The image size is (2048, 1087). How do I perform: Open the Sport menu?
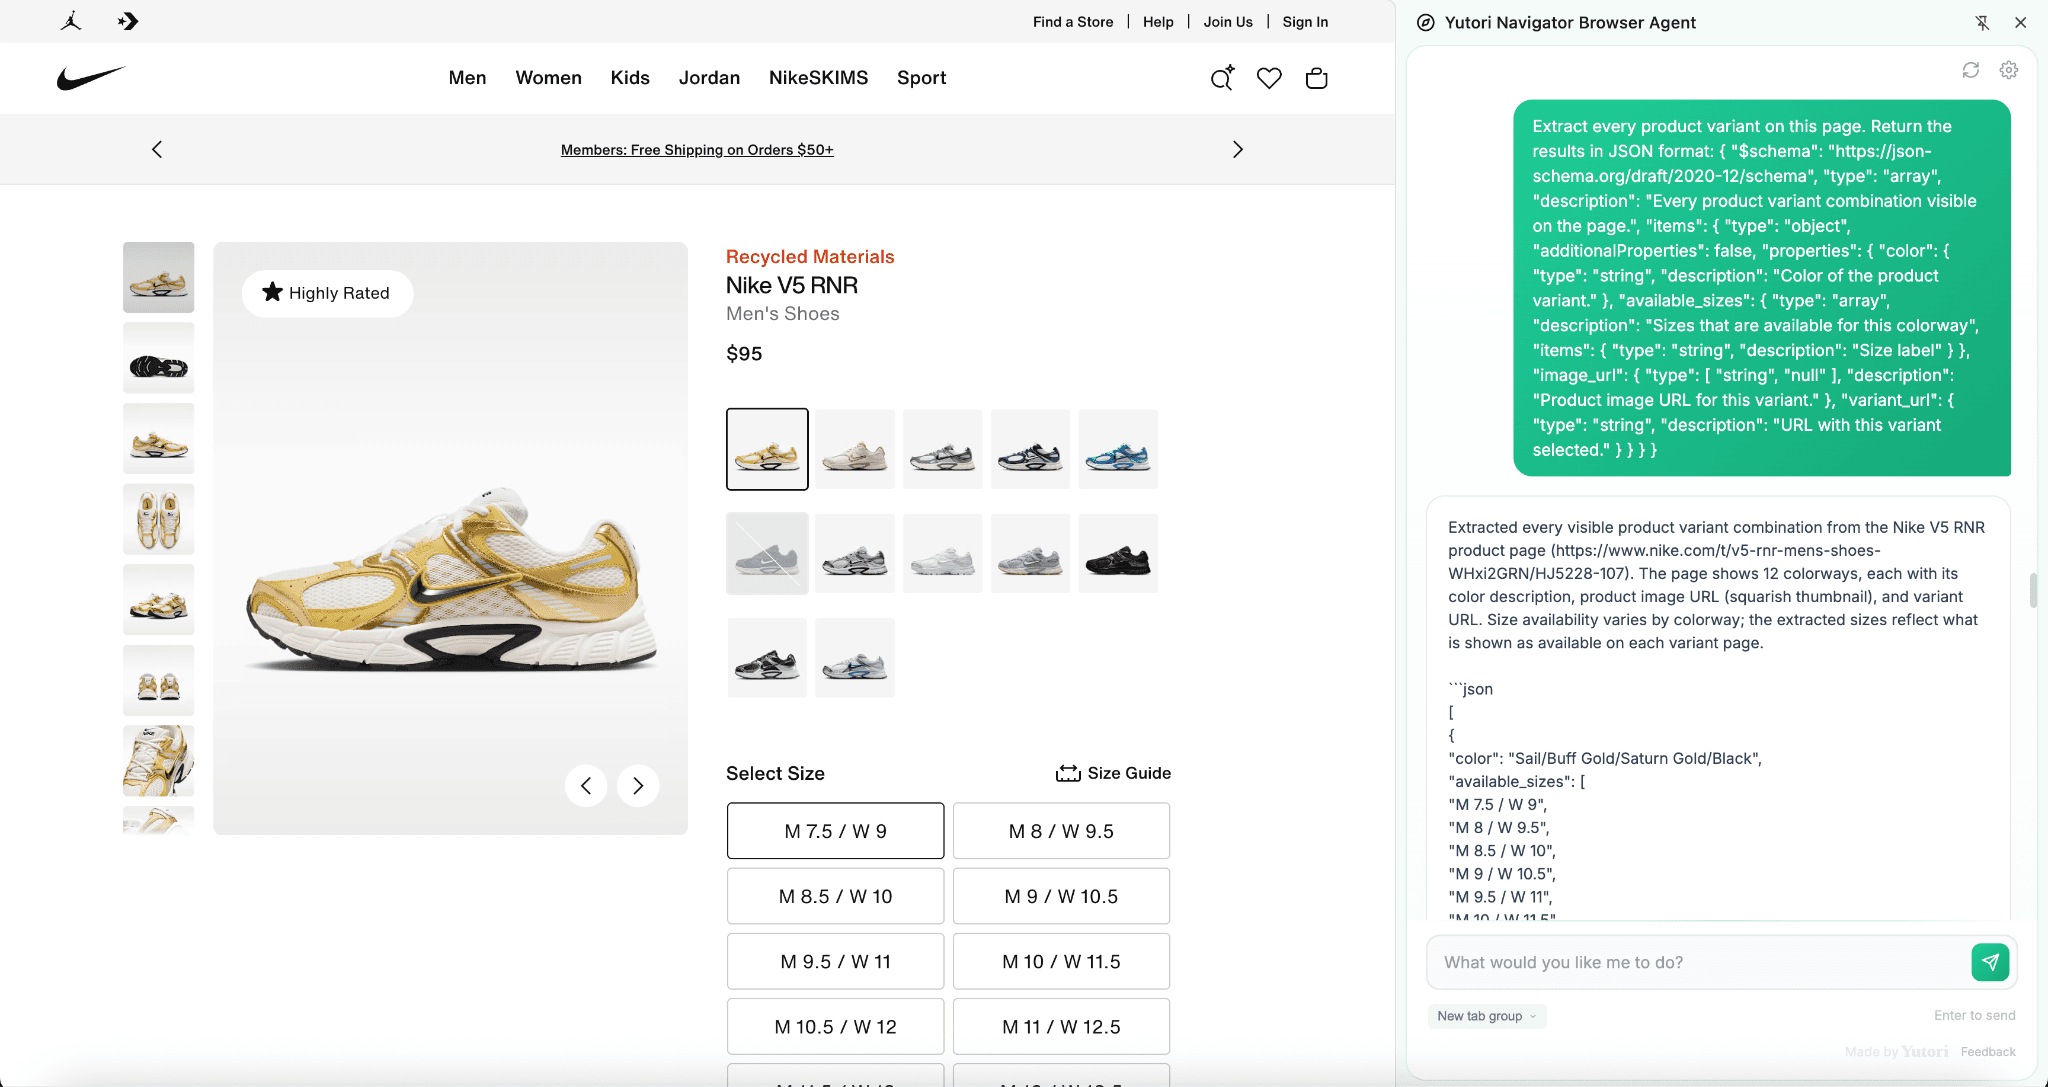[921, 78]
